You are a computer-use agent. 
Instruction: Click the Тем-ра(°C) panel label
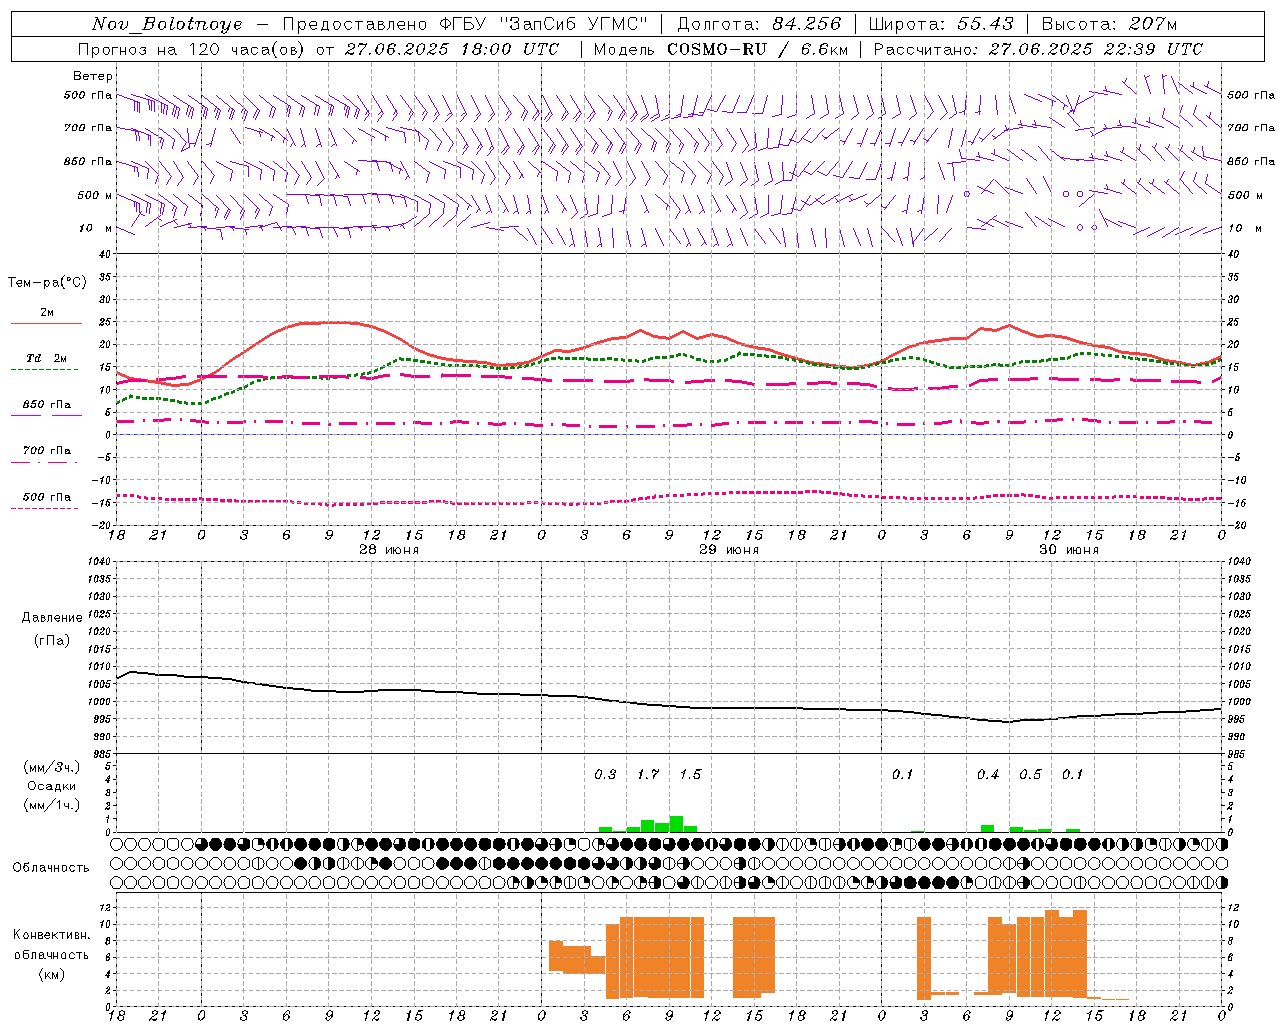tap(47, 283)
